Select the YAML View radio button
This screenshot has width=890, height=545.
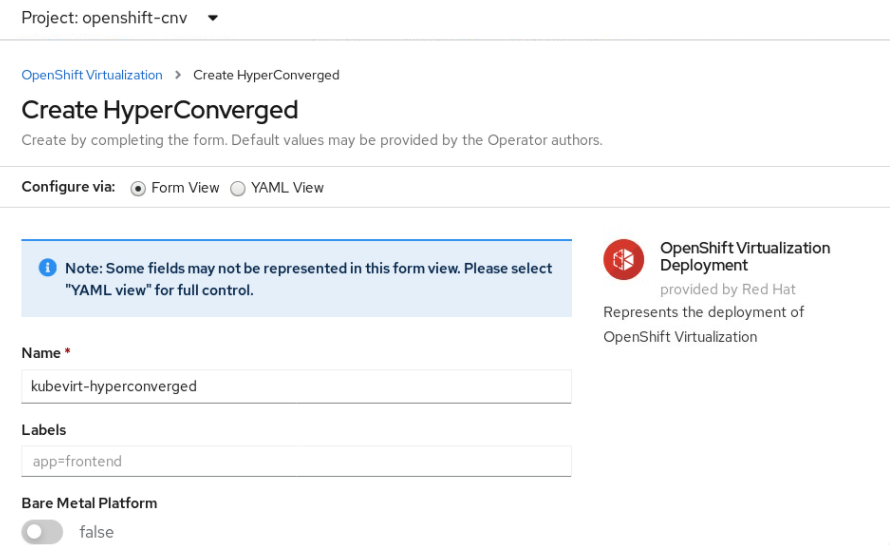click(238, 188)
